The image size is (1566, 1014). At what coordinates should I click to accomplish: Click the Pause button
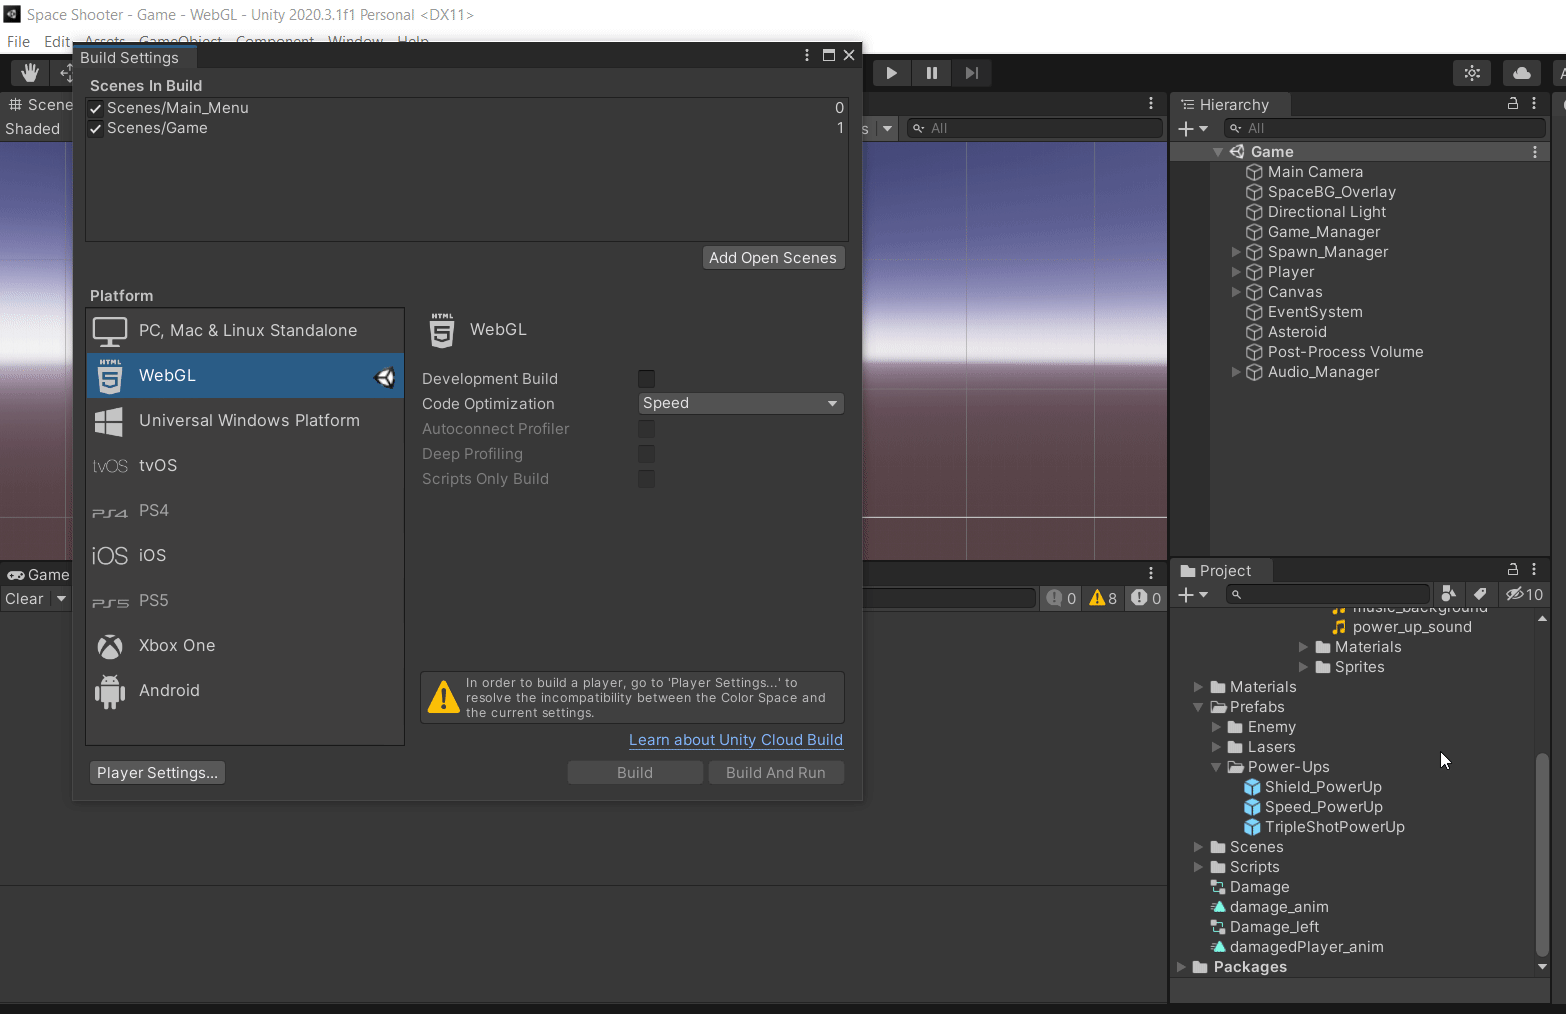click(932, 73)
